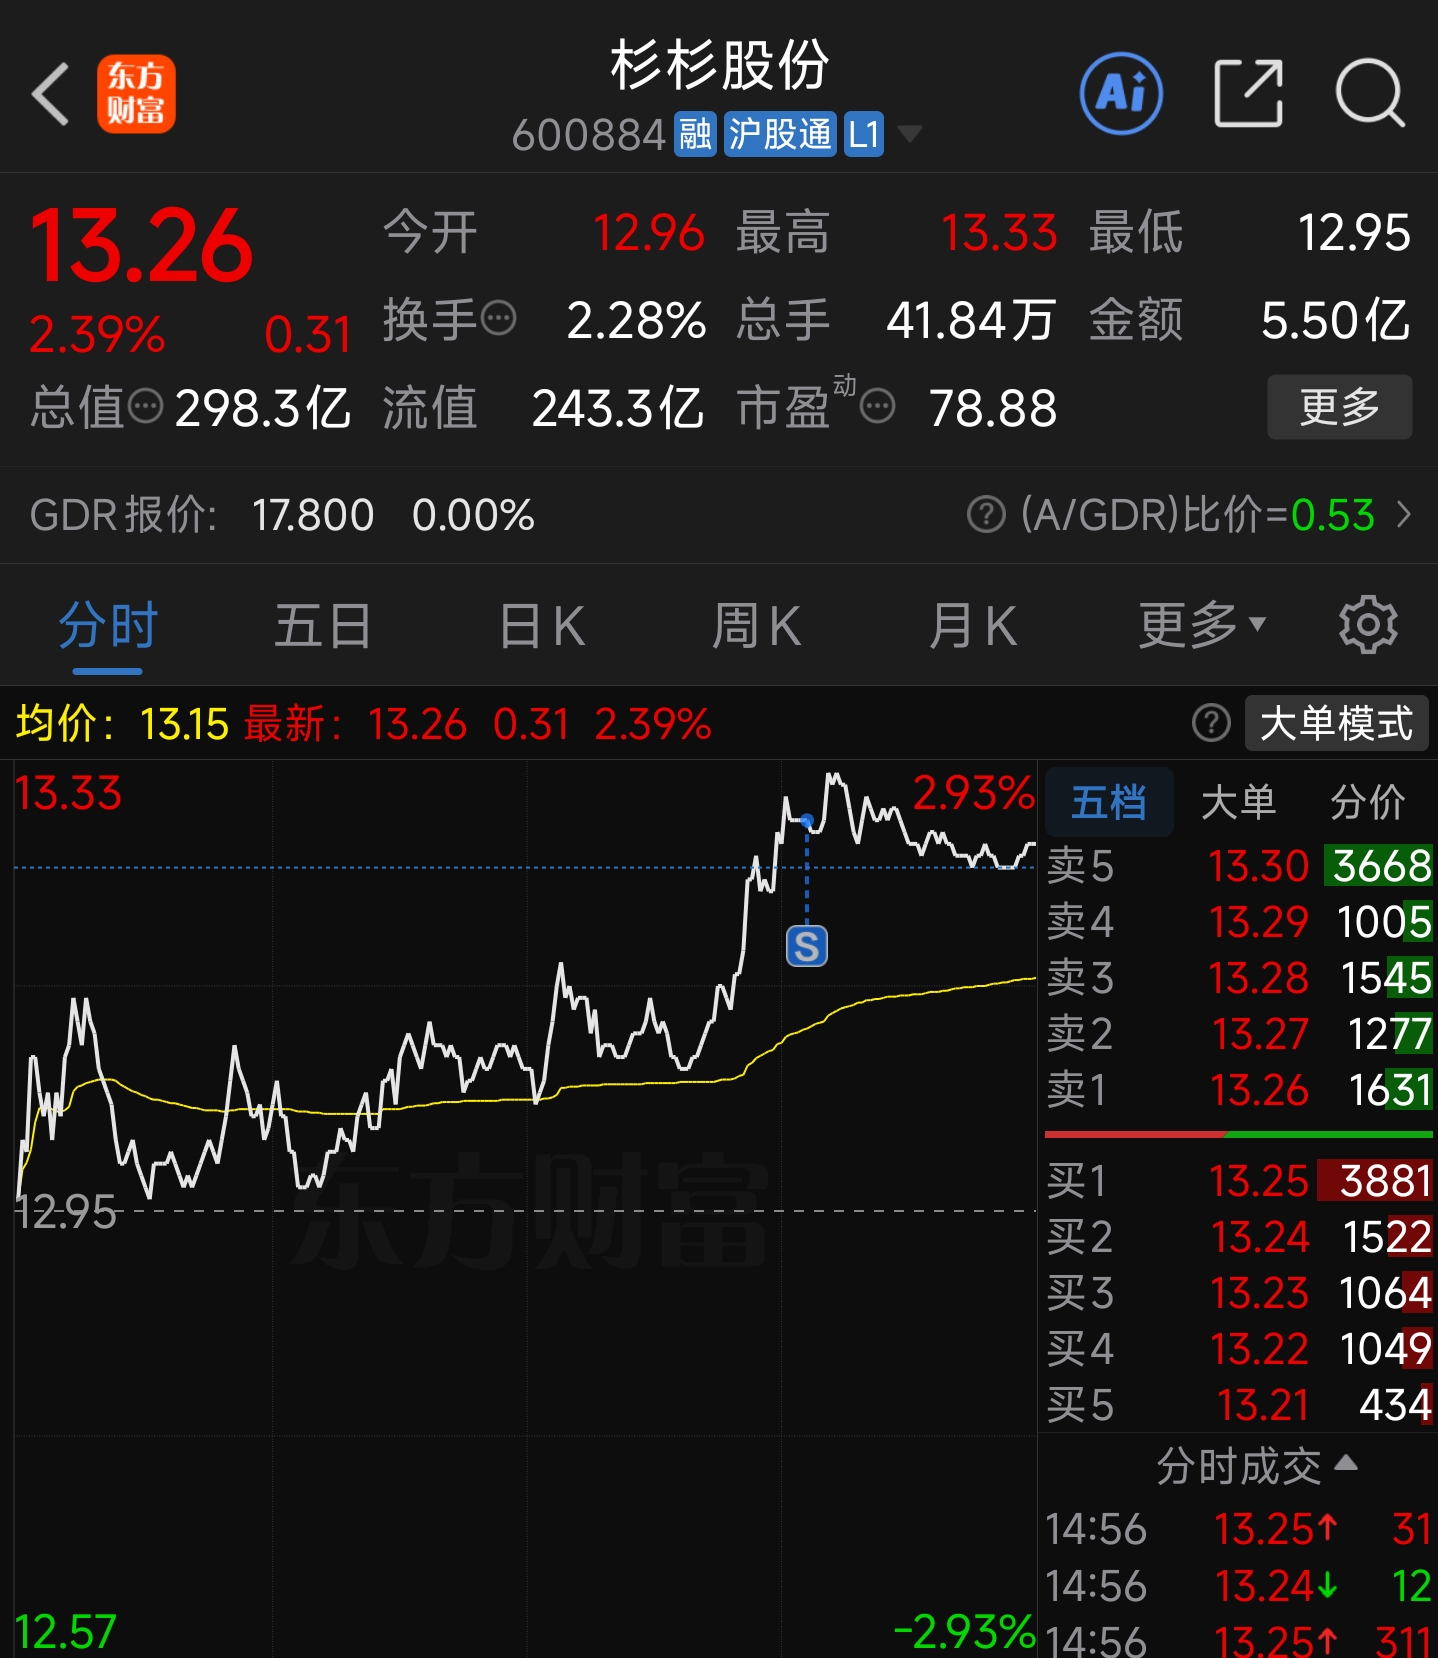1438x1658 pixels.
Task: Collapse the 分时成交 list arrow
Action: pyautogui.click(x=1346, y=1463)
